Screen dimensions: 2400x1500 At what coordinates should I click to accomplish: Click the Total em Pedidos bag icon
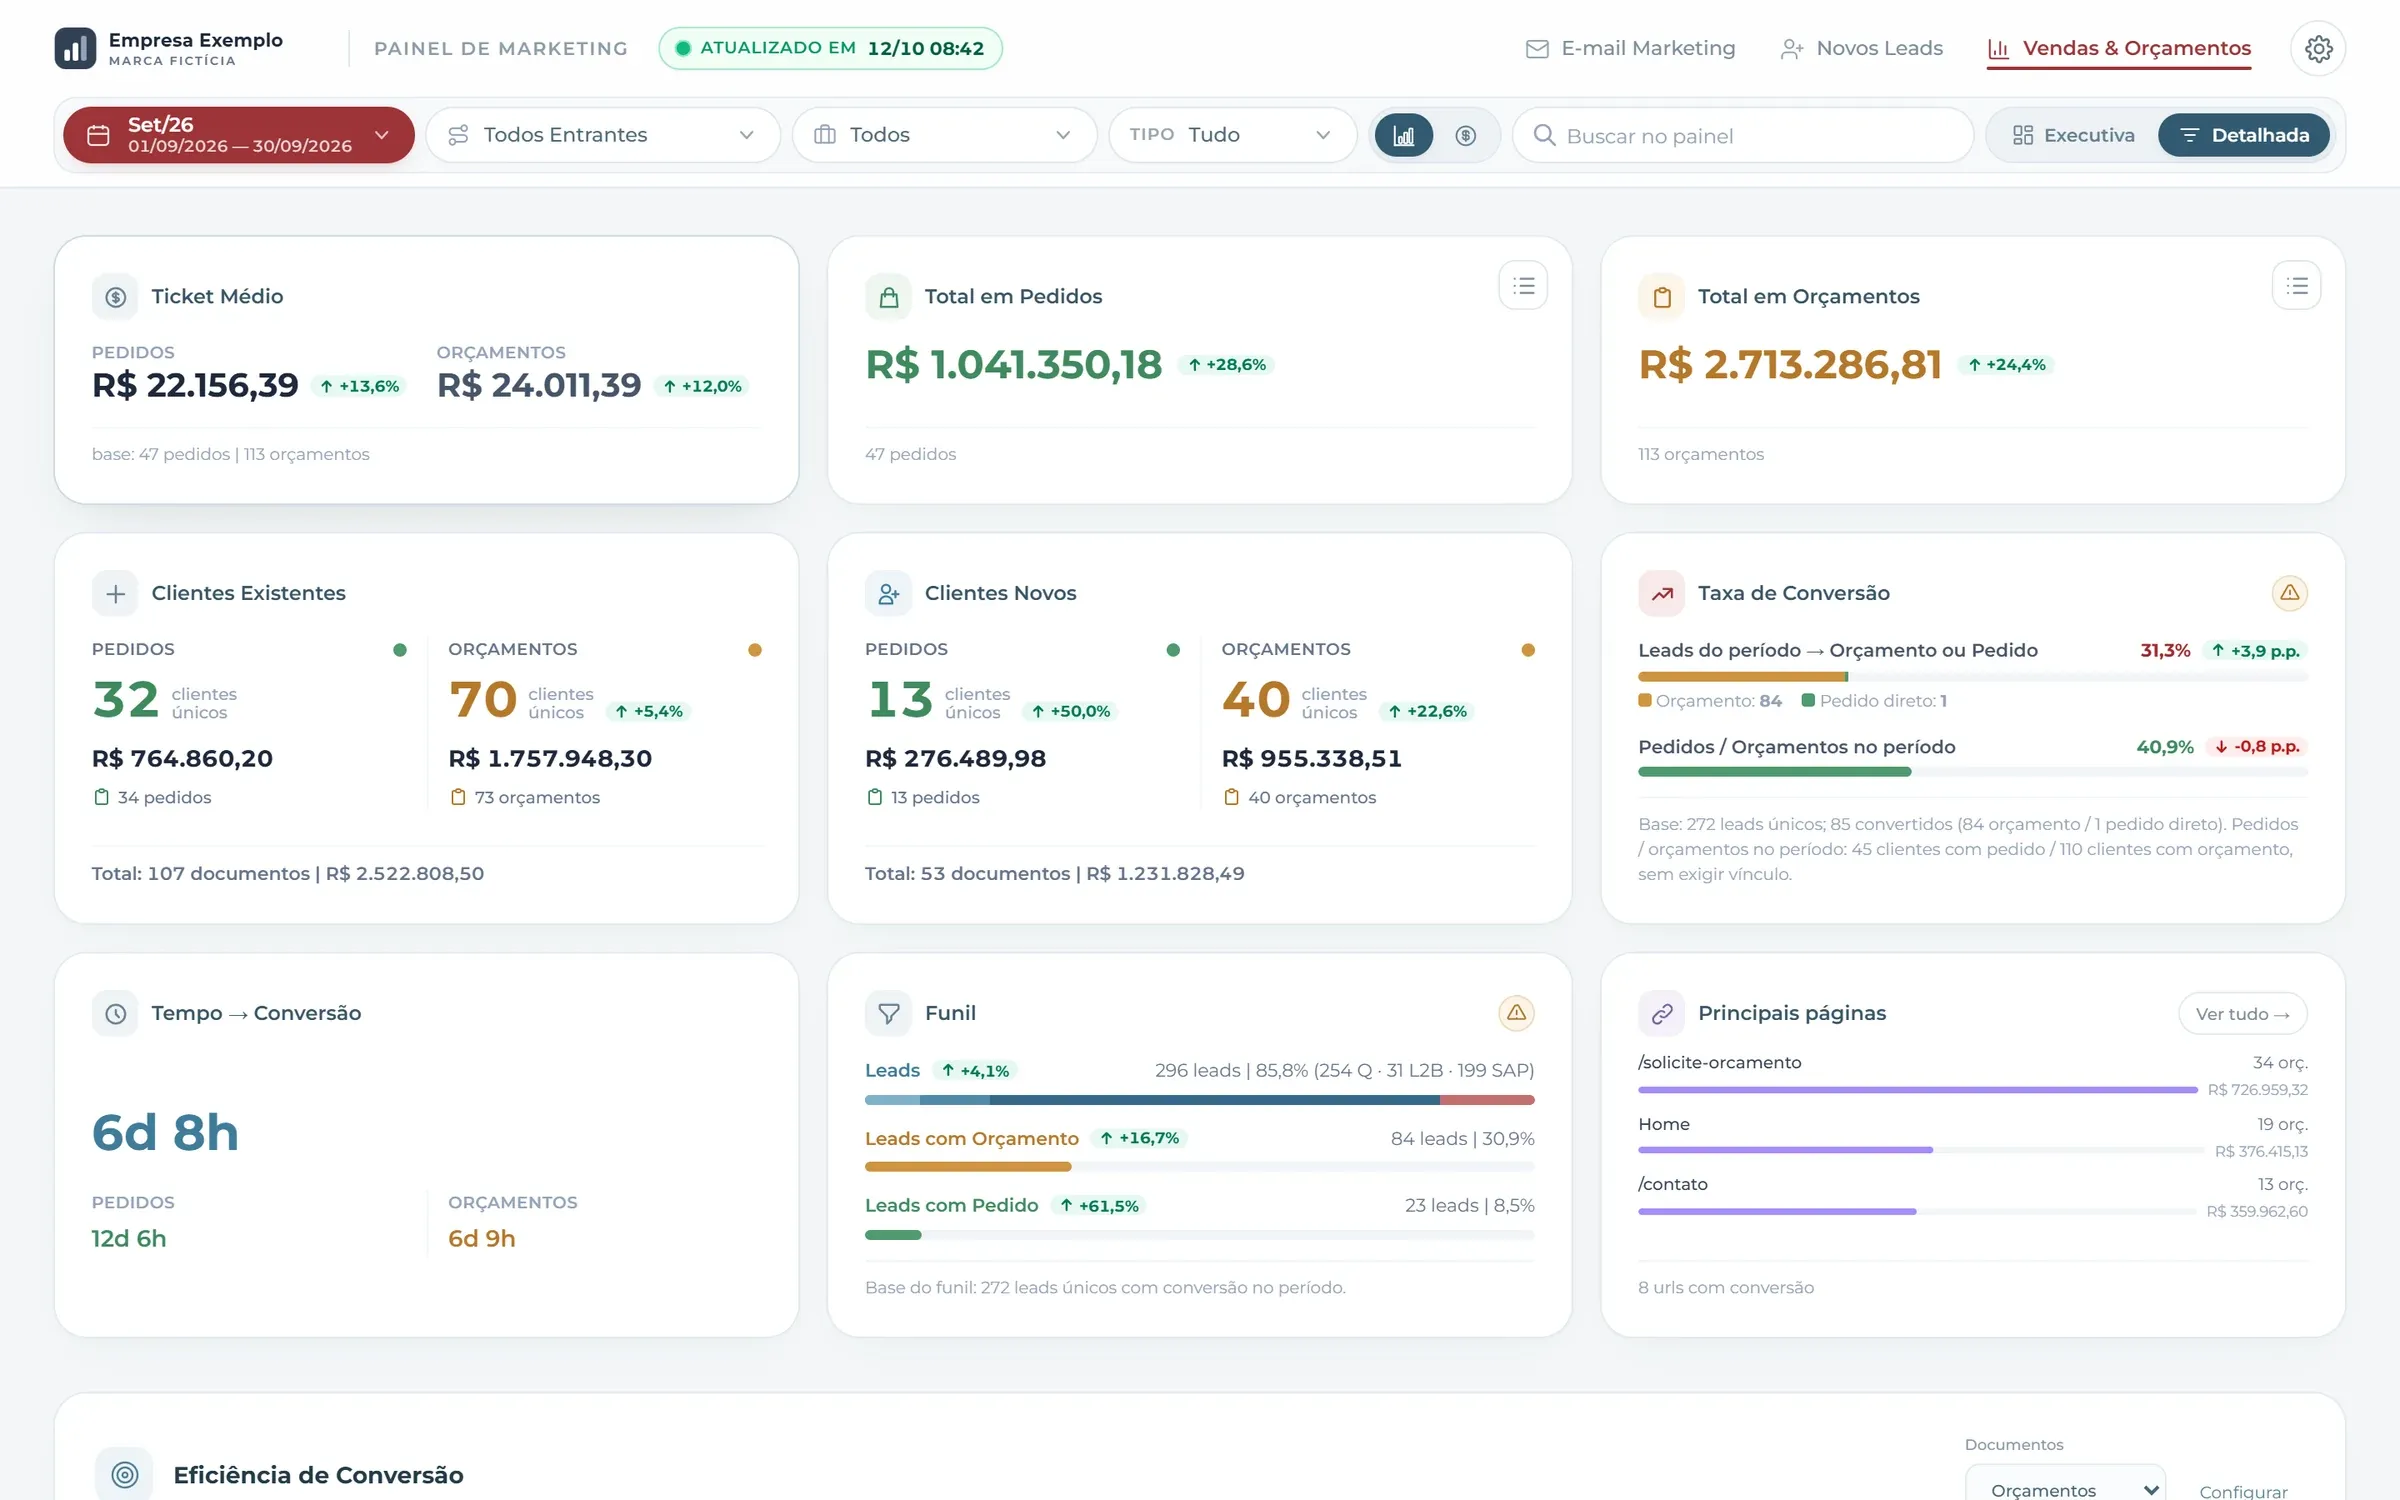(888, 297)
